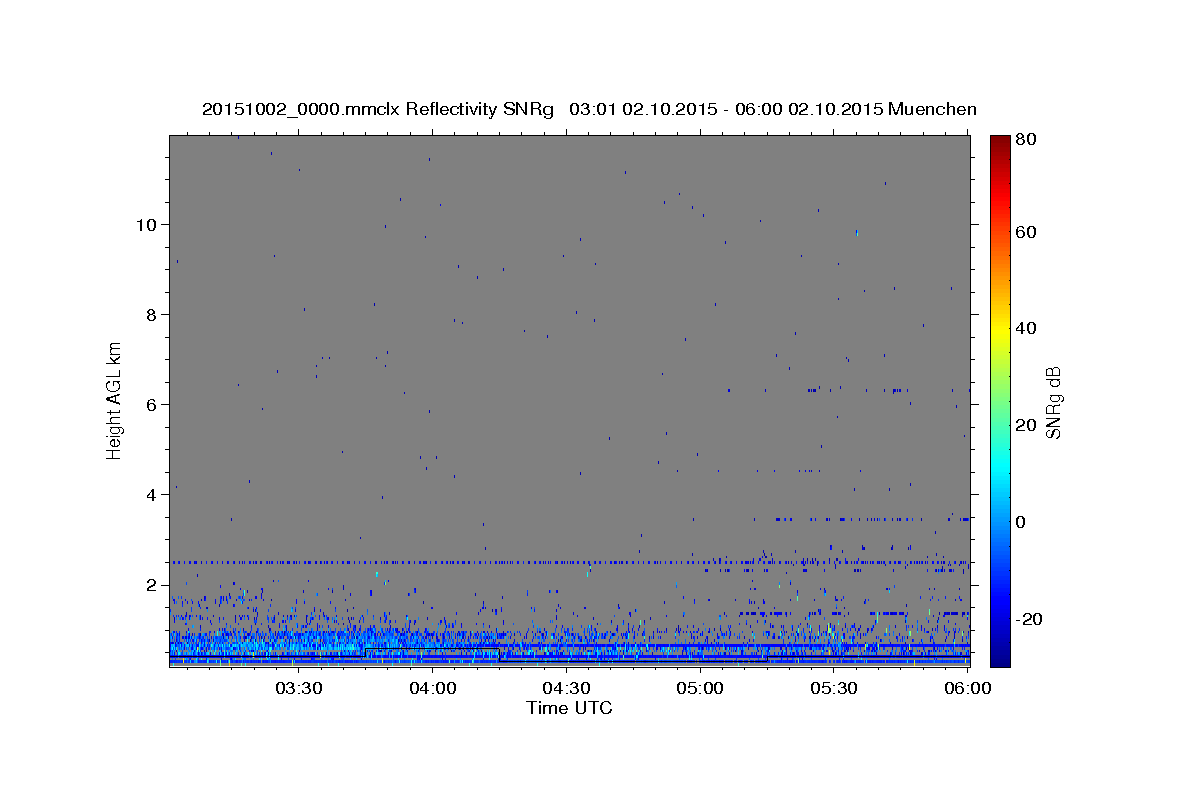Click the 05:30 time tick label
This screenshot has height=800, width=1200.
(x=834, y=688)
